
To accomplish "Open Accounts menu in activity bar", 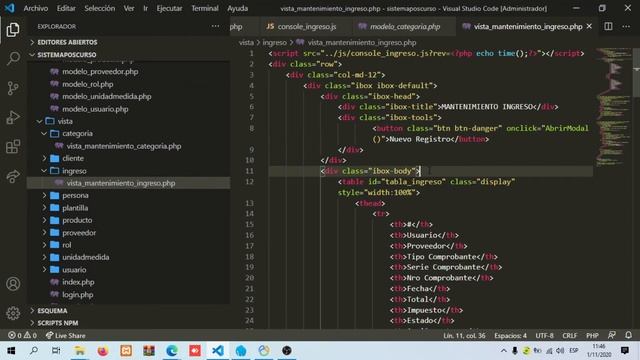I will [13, 284].
